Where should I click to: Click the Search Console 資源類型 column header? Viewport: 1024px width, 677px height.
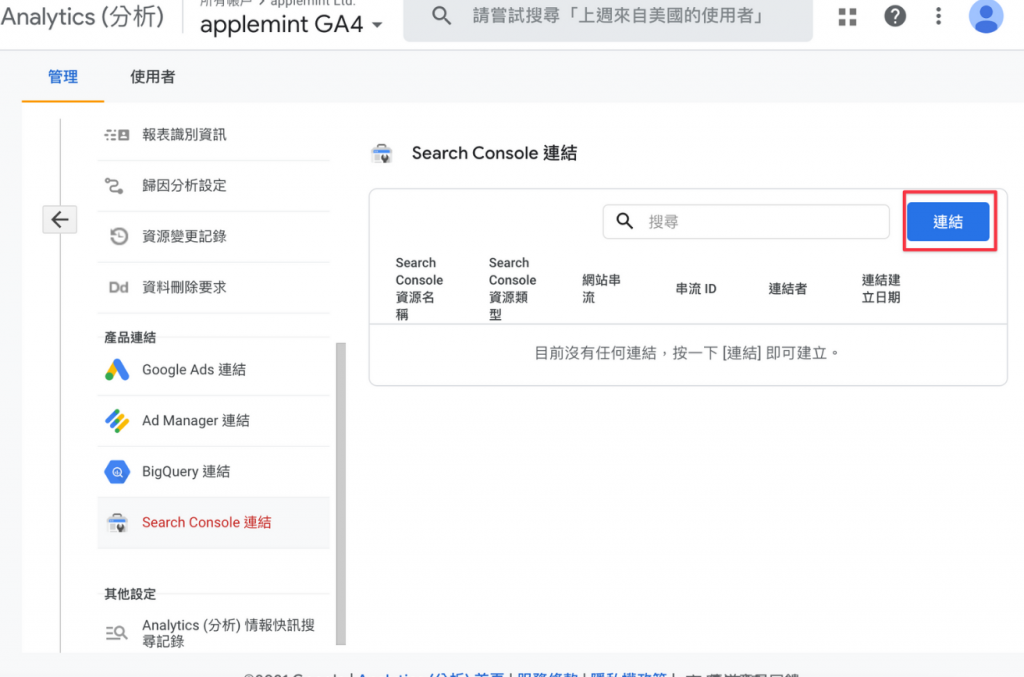pos(512,289)
